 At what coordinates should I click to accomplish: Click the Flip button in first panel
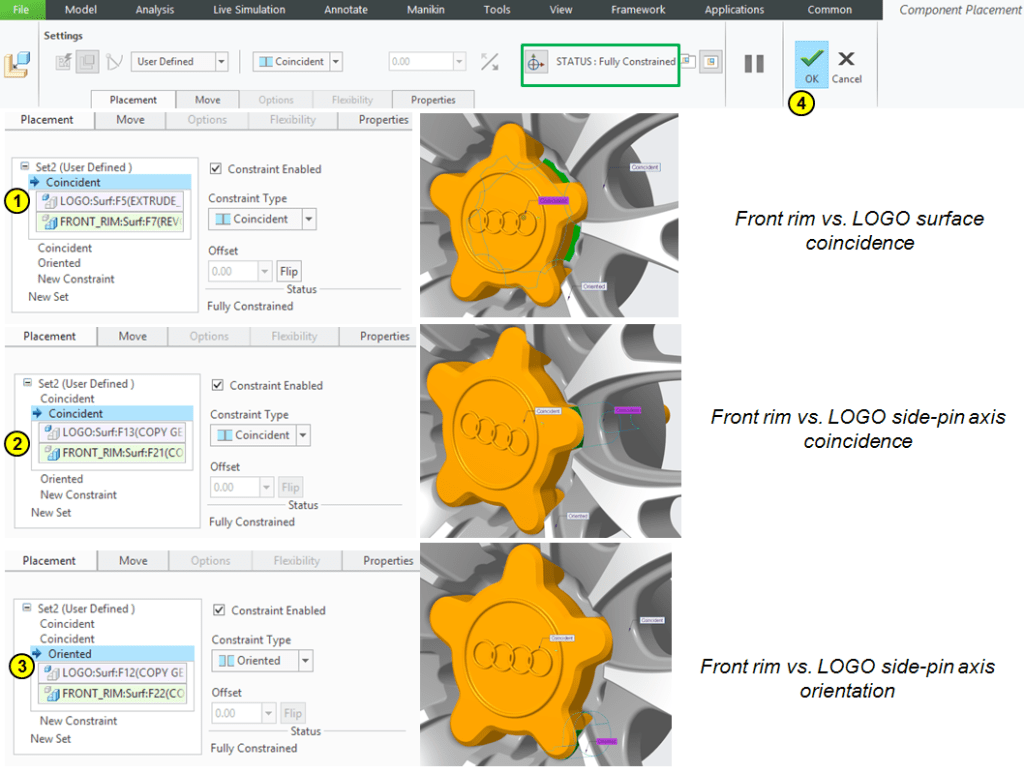tap(288, 272)
